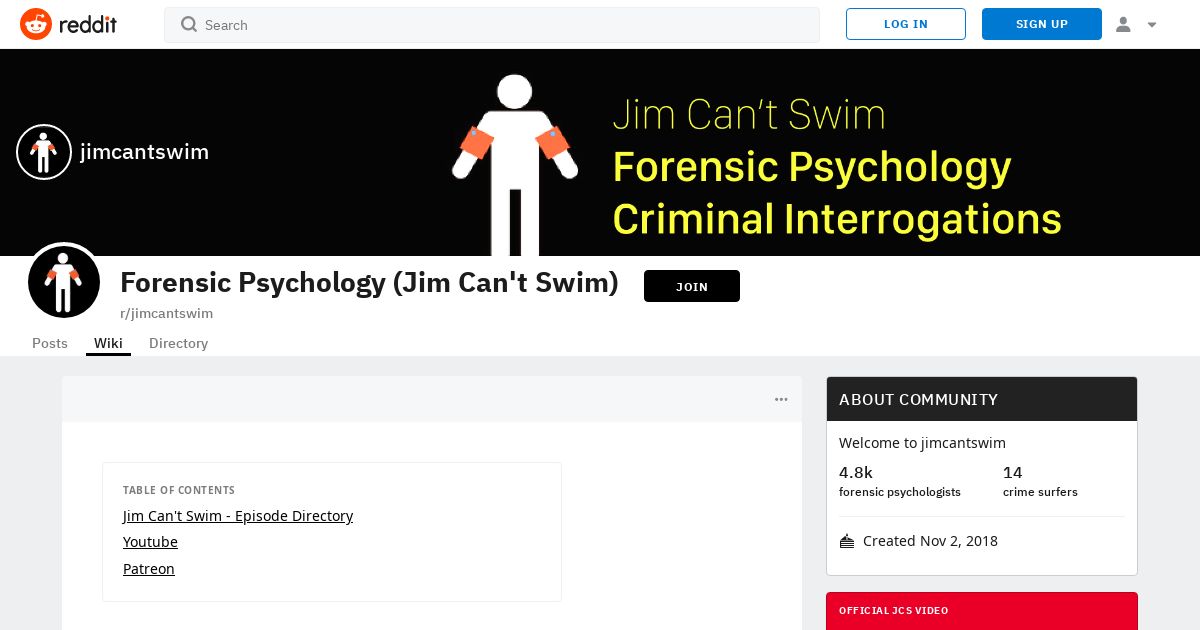
Task: Join the Forensic Psychology community
Action: [x=692, y=286]
